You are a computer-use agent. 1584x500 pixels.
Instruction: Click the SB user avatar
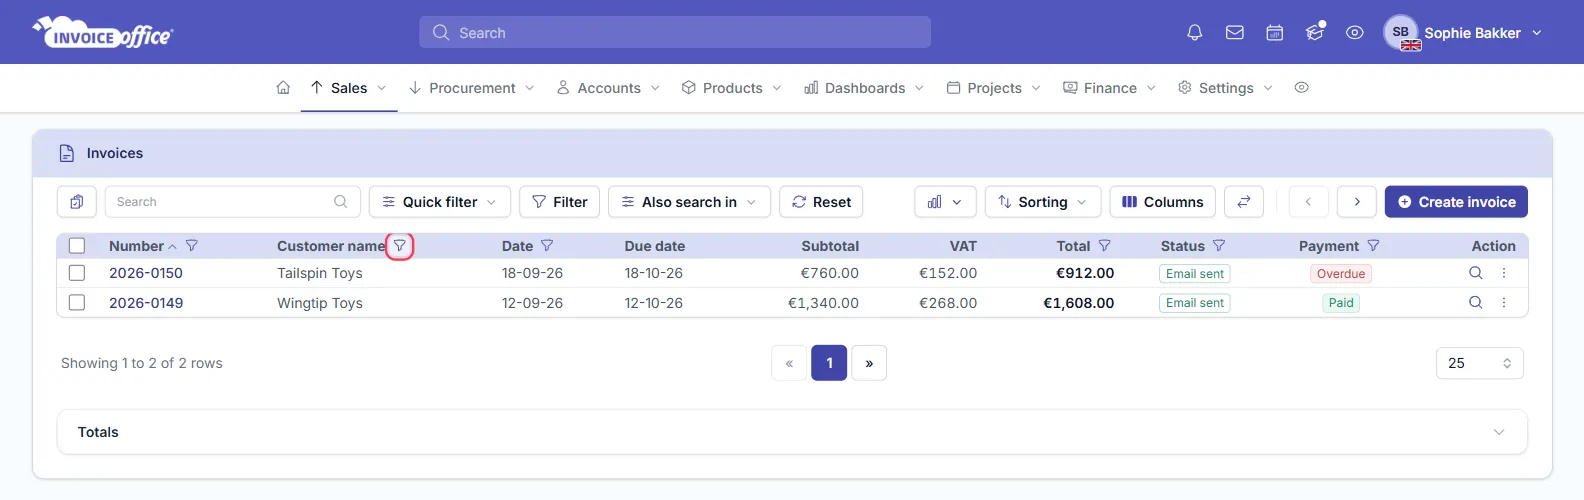point(1401,32)
